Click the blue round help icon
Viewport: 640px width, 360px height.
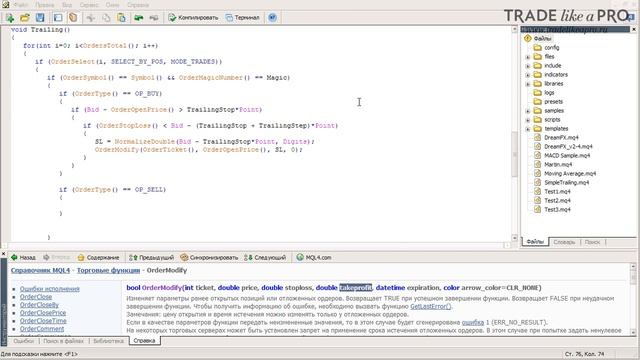273,18
